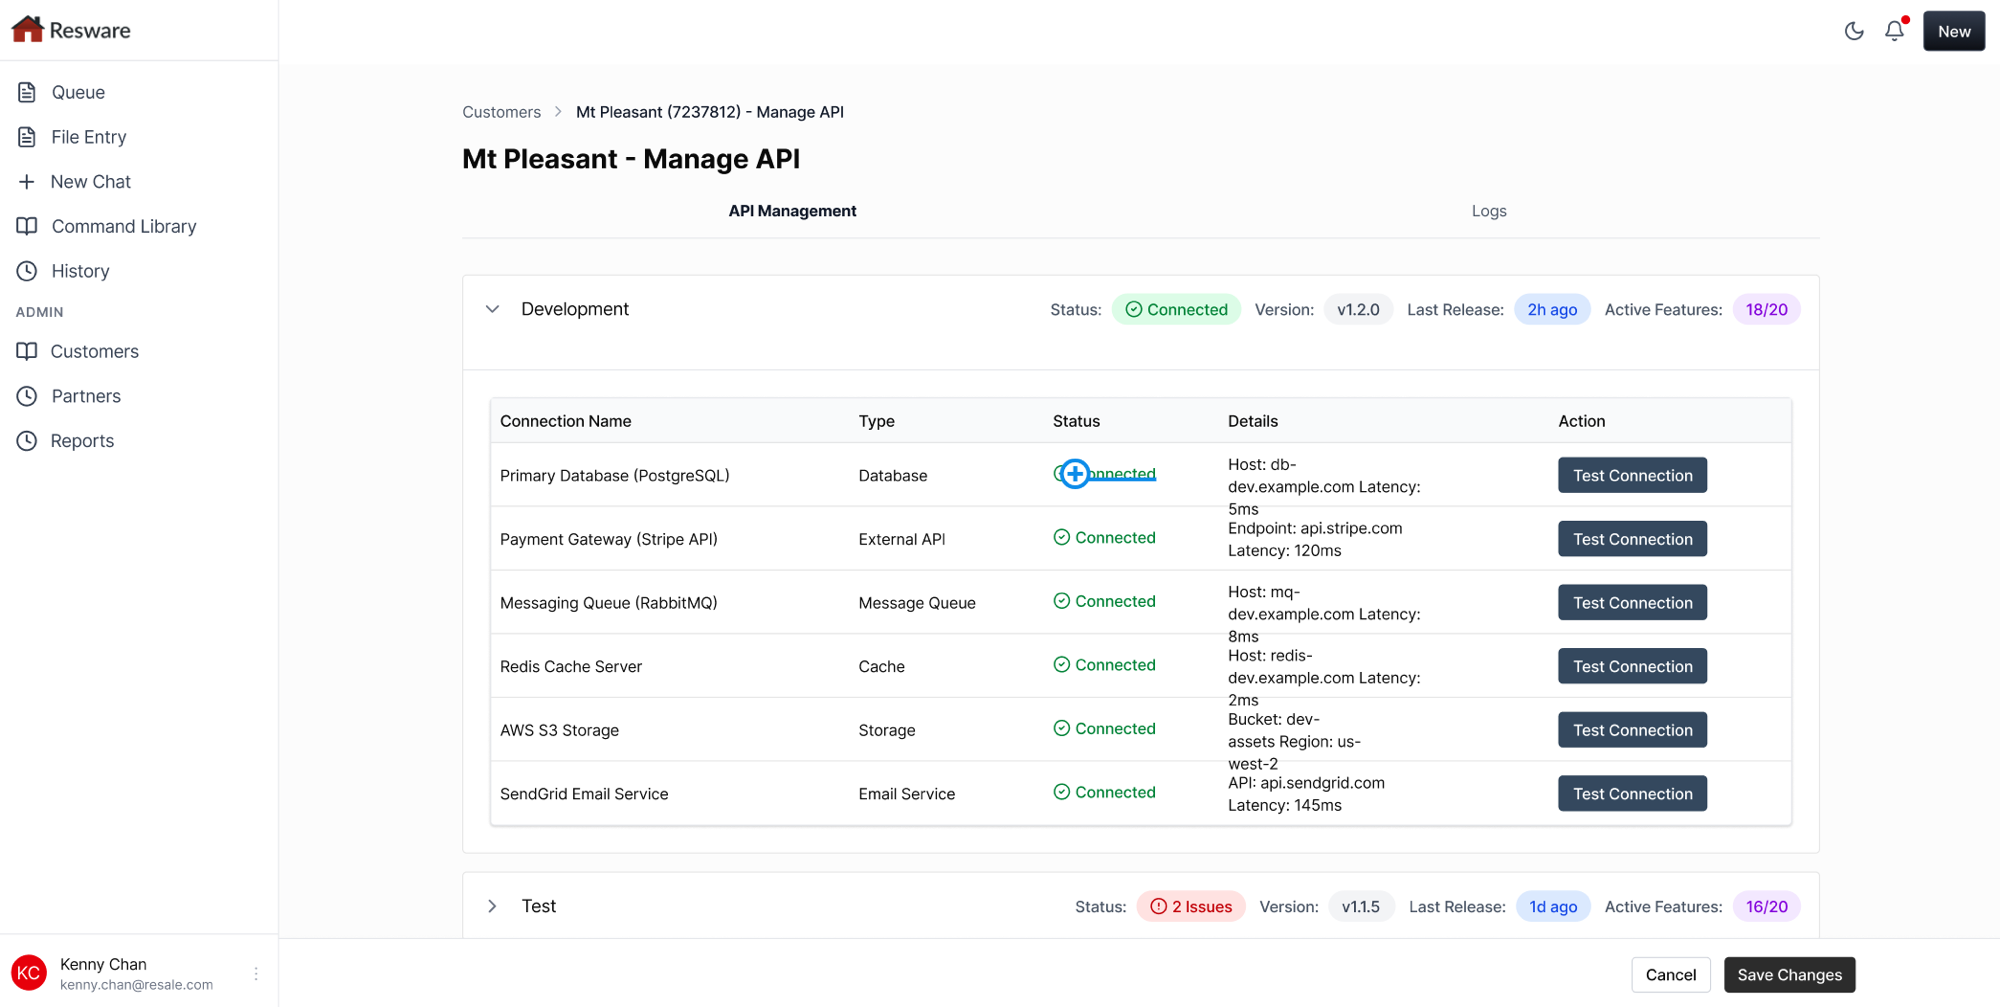
Task: Click the Queue document icon
Action: click(x=27, y=92)
